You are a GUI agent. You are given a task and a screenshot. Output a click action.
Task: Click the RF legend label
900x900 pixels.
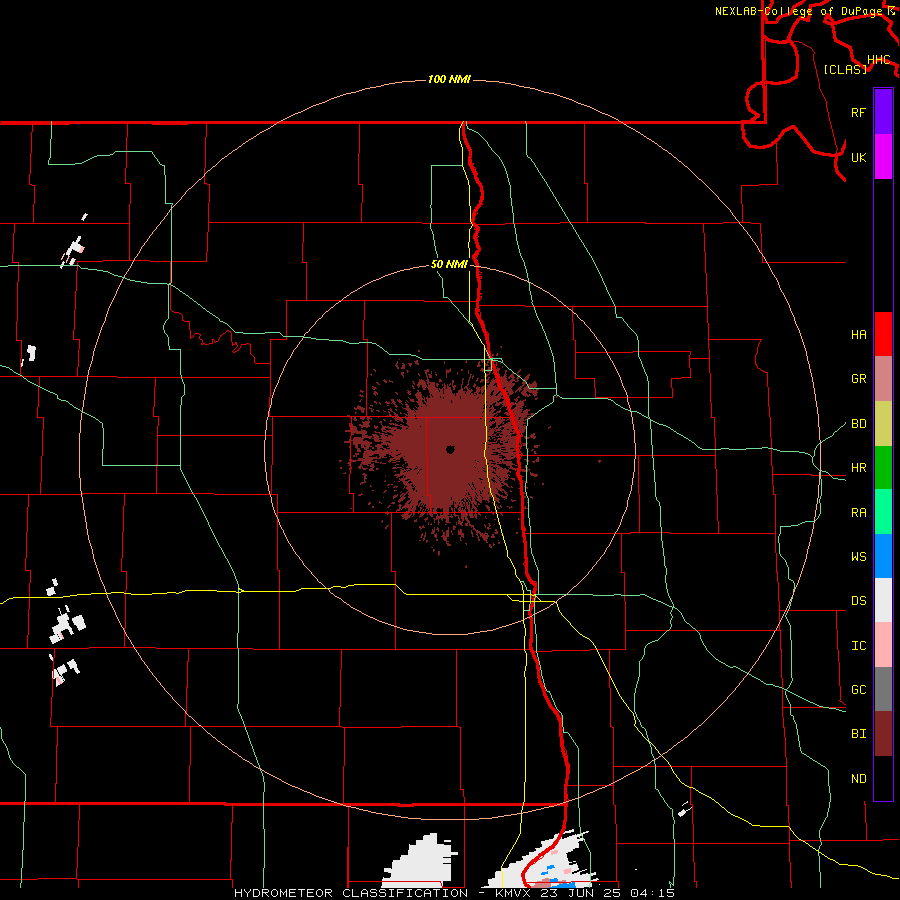point(858,112)
